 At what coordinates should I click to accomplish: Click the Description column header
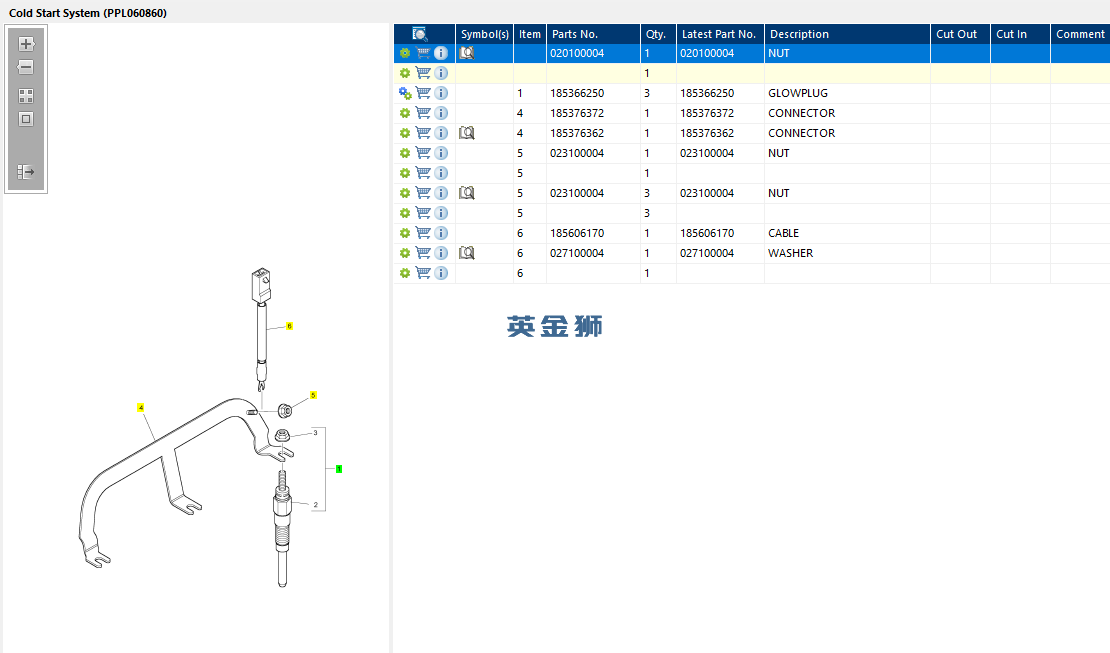(847, 34)
